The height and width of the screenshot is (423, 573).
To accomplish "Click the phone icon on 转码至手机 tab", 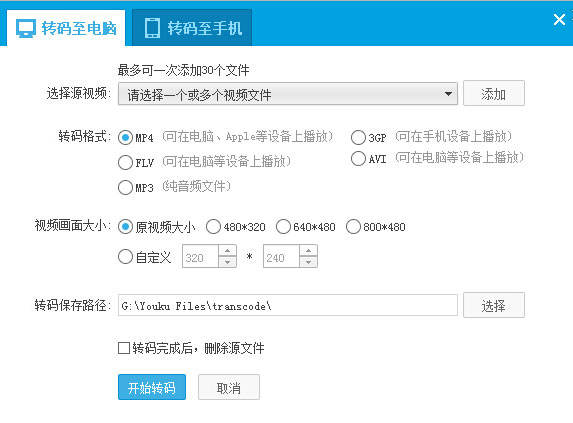I will tap(152, 28).
